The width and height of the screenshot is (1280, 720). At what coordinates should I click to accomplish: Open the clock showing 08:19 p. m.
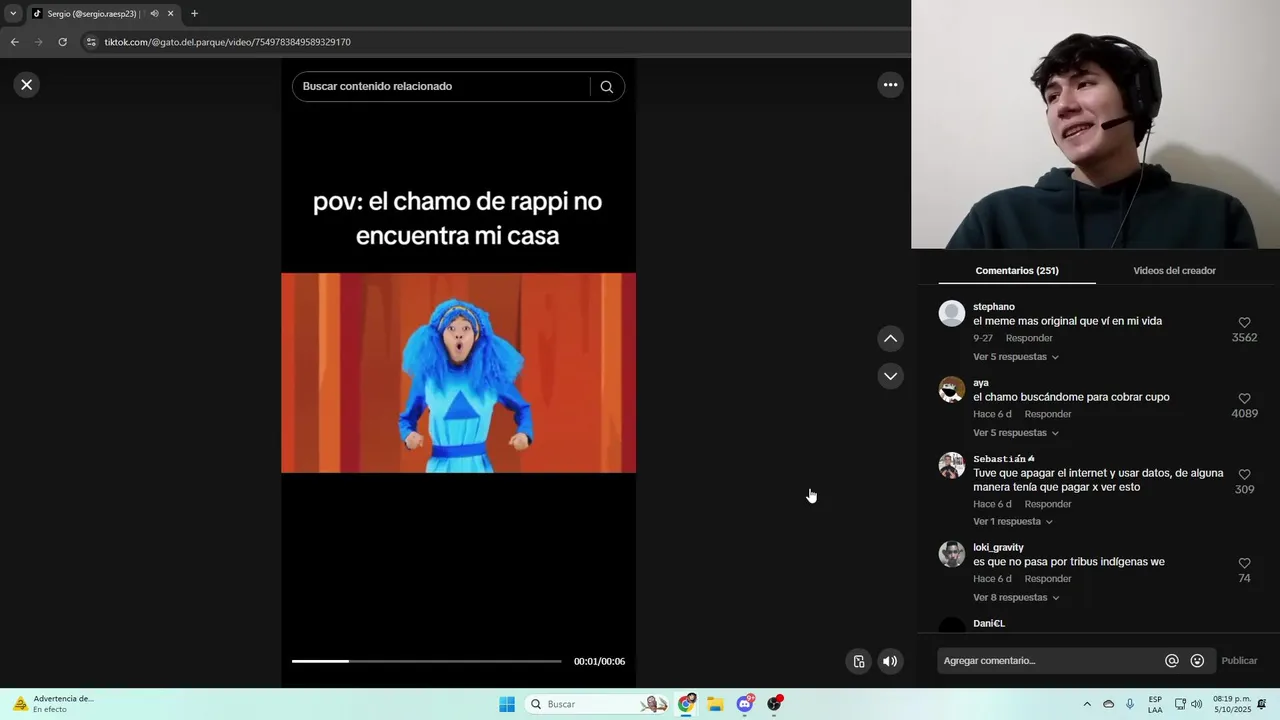[1232, 704]
